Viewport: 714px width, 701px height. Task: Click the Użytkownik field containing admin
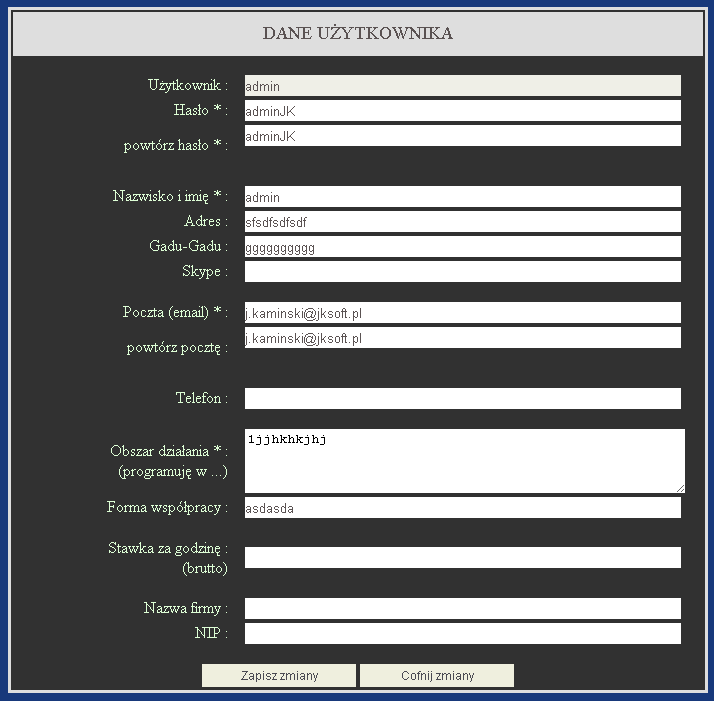[462, 86]
